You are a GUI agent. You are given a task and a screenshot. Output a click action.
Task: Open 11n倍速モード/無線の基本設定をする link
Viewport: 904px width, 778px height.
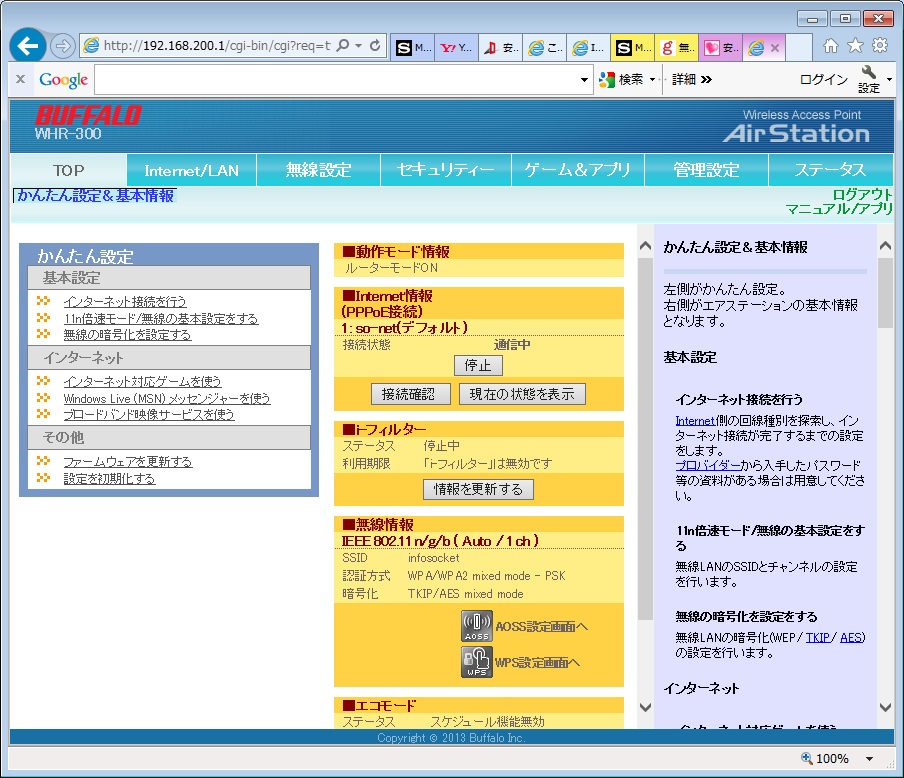pyautogui.click(x=161, y=318)
